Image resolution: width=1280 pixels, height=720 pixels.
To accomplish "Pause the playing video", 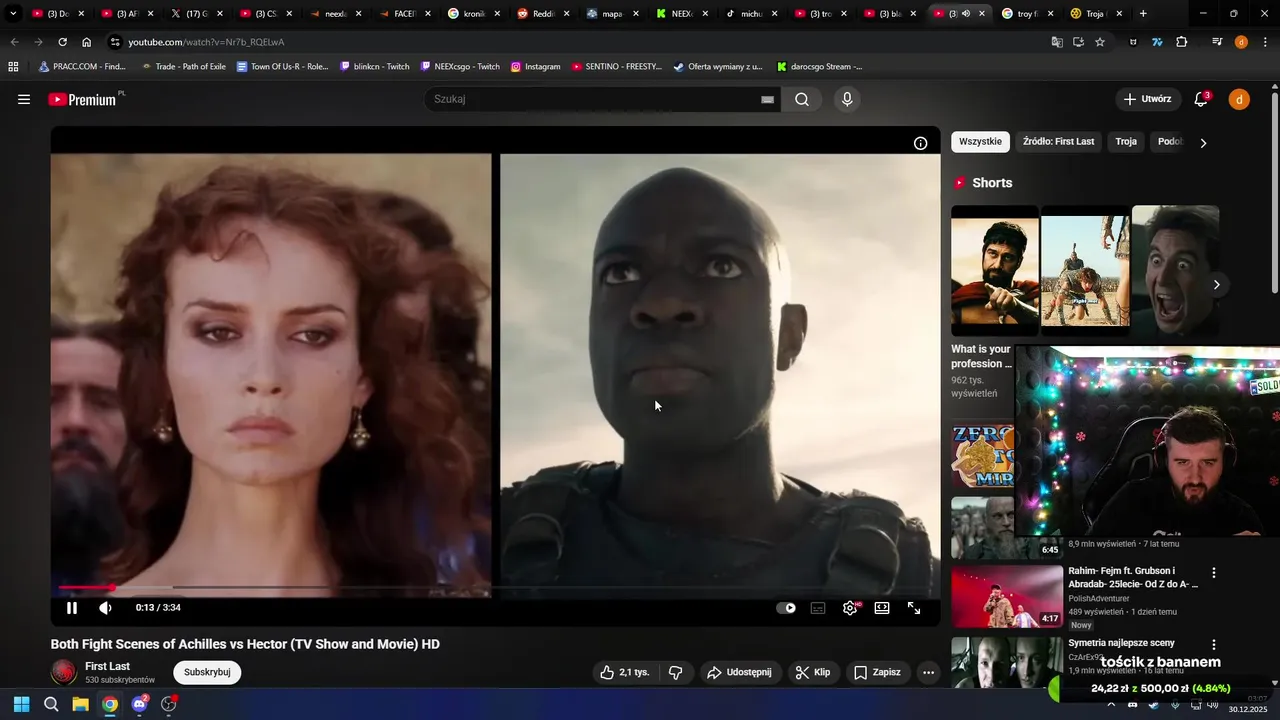I will (72, 608).
